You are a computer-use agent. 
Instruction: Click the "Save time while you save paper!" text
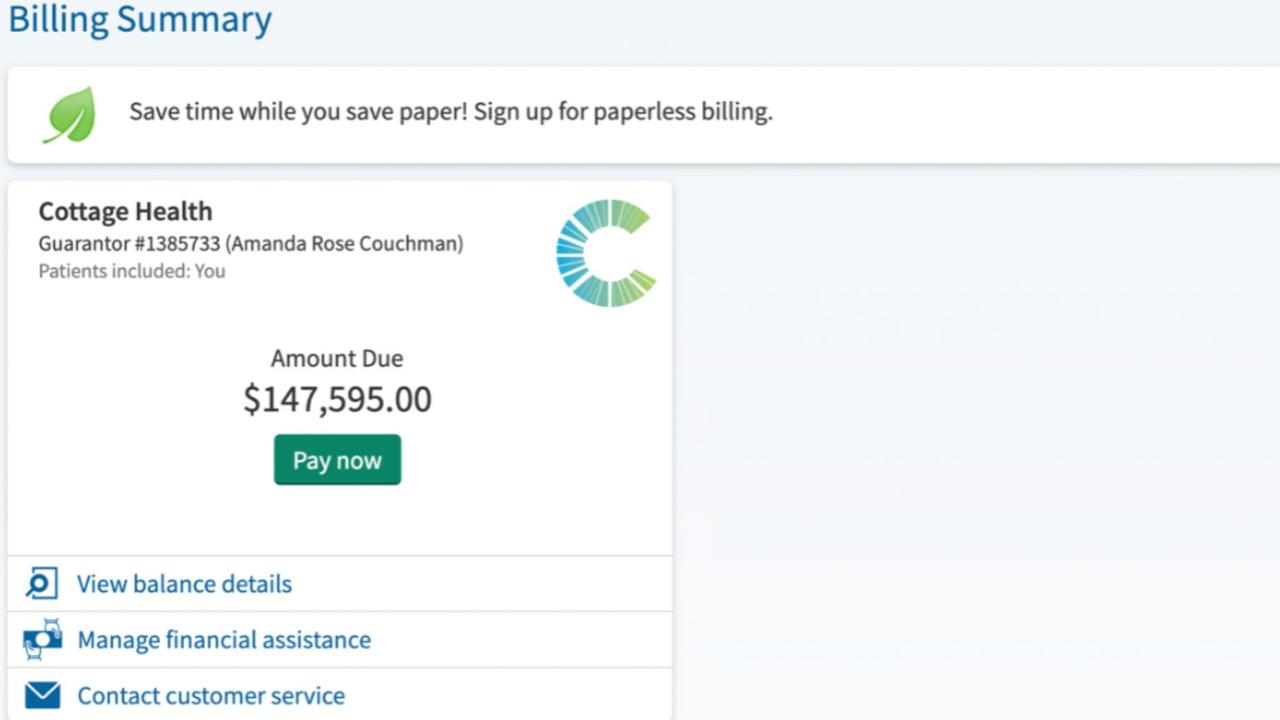(298, 111)
